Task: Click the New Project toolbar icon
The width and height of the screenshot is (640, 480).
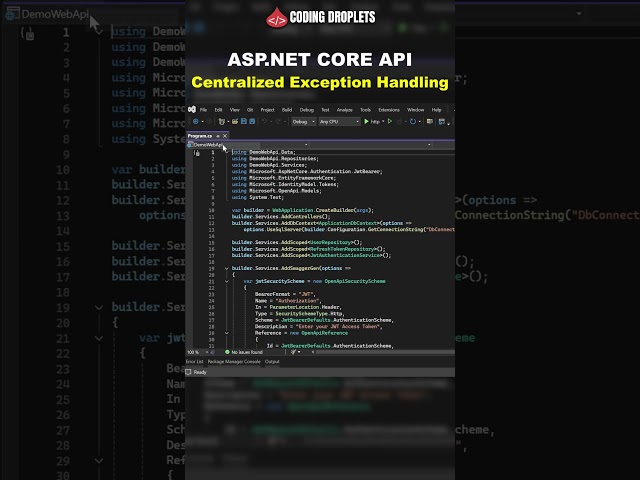Action: (221, 121)
